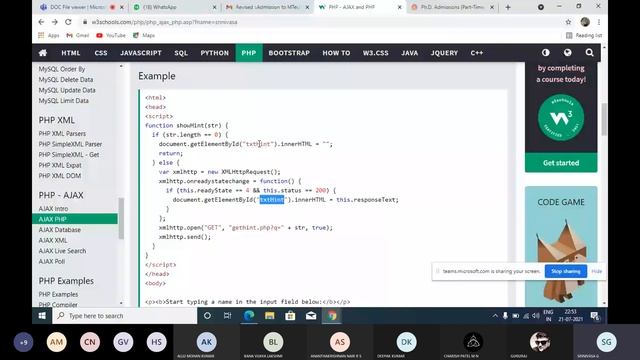This screenshot has height=360, width=640.
Task: Open the Apps shortcut in bookmarks bar
Action: click(49, 36)
